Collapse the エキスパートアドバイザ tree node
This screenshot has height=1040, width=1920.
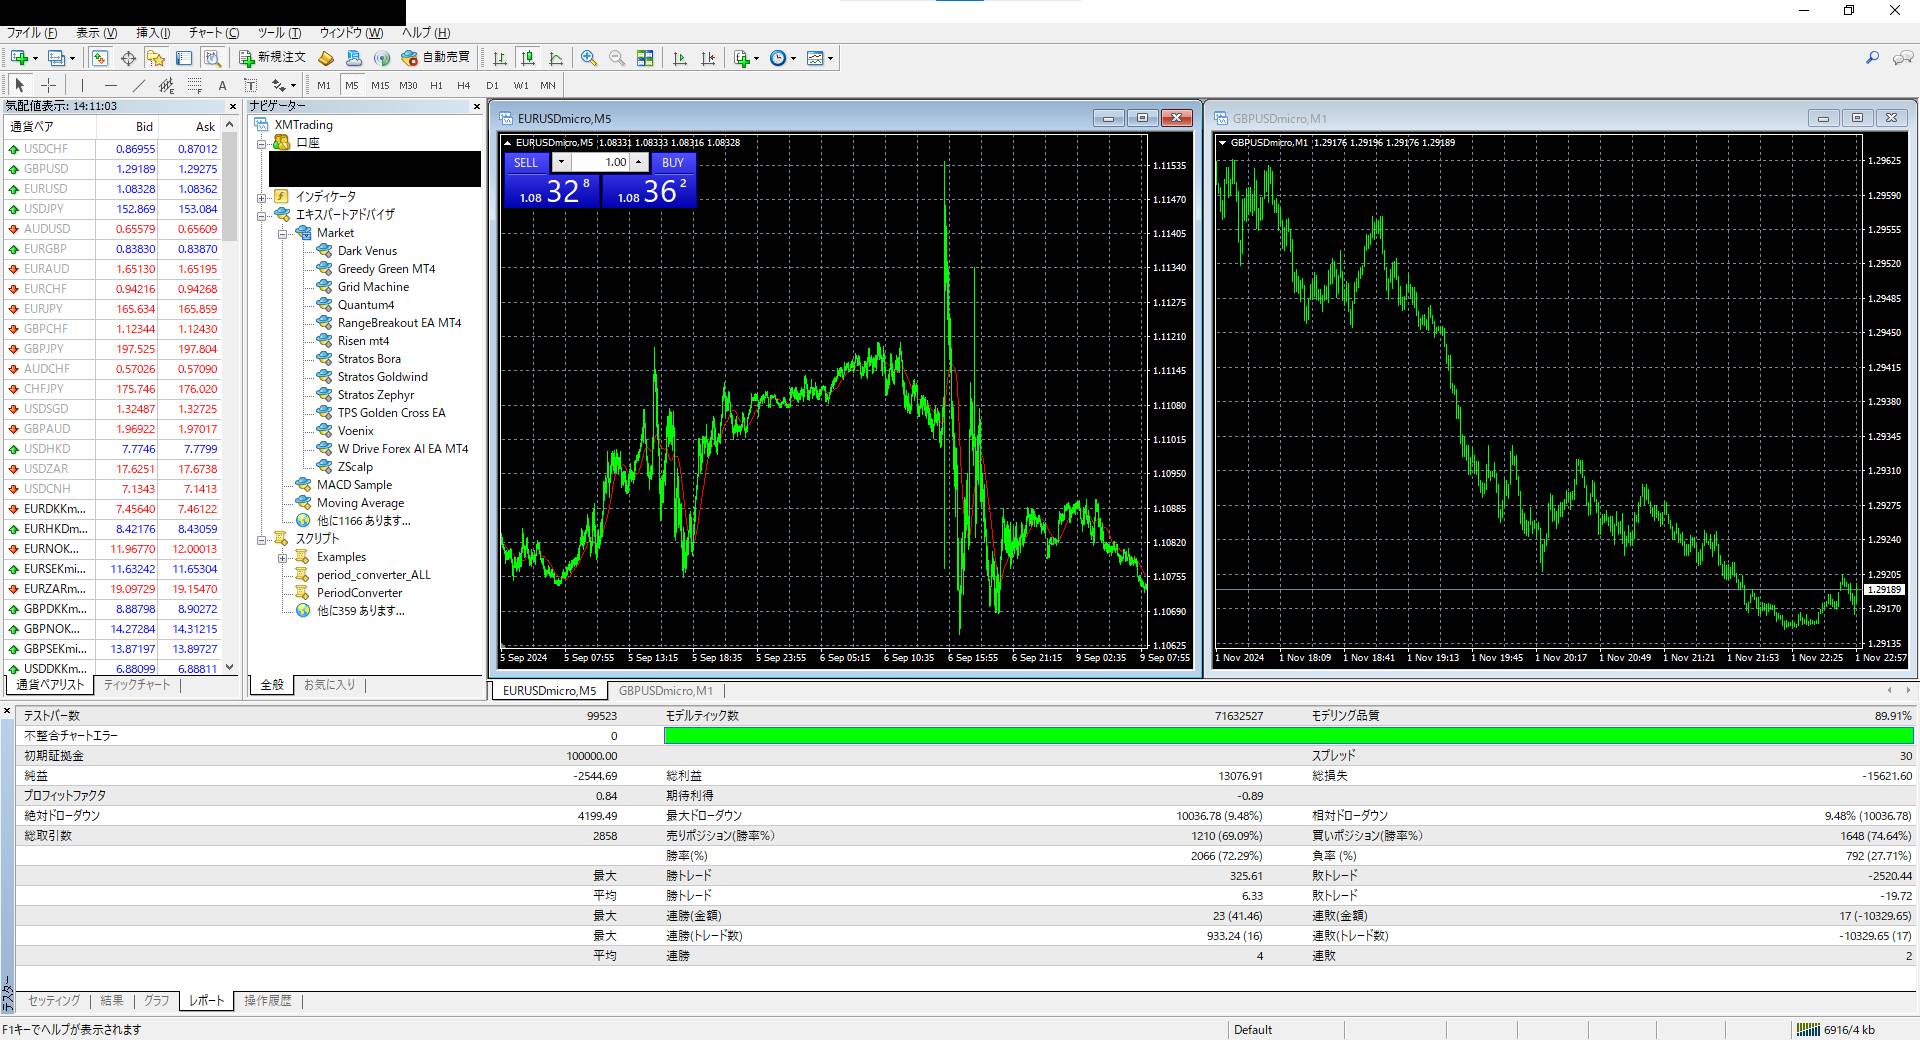262,215
